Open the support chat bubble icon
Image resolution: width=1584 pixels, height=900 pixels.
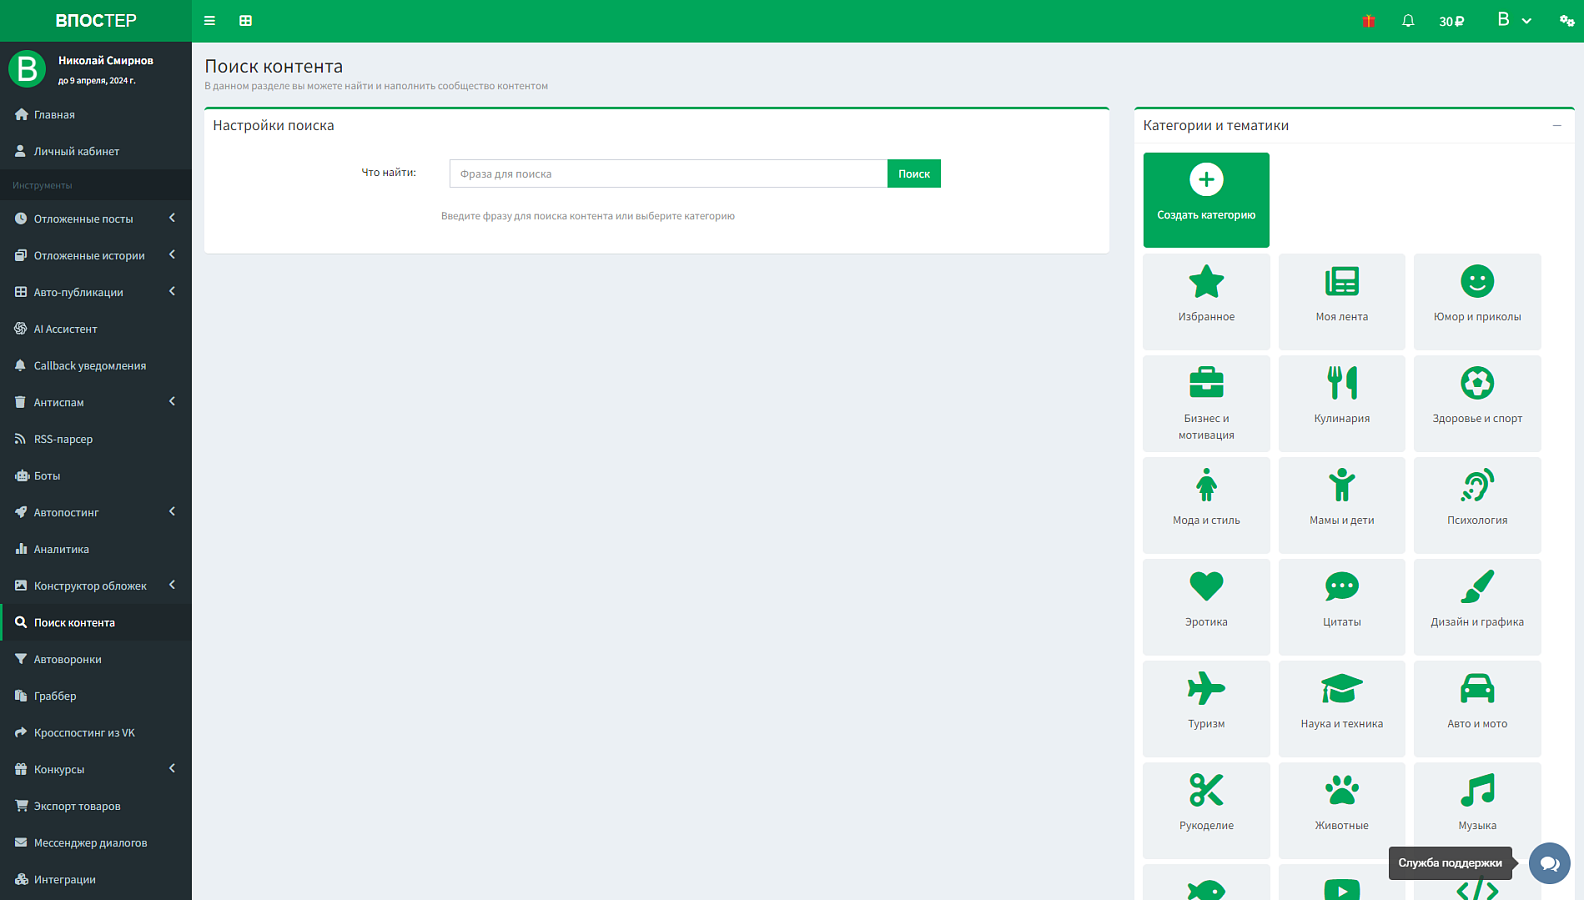pos(1549,863)
